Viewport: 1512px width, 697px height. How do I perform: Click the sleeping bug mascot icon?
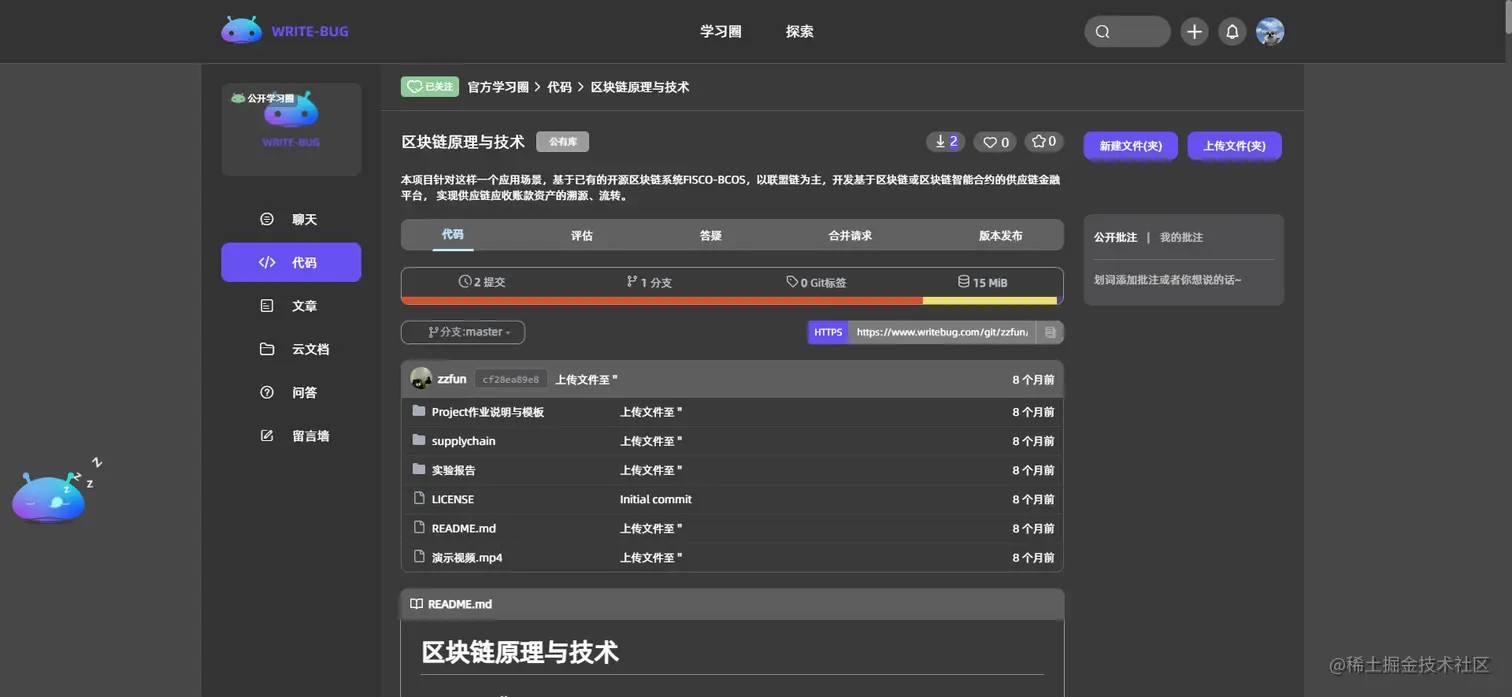50,495
